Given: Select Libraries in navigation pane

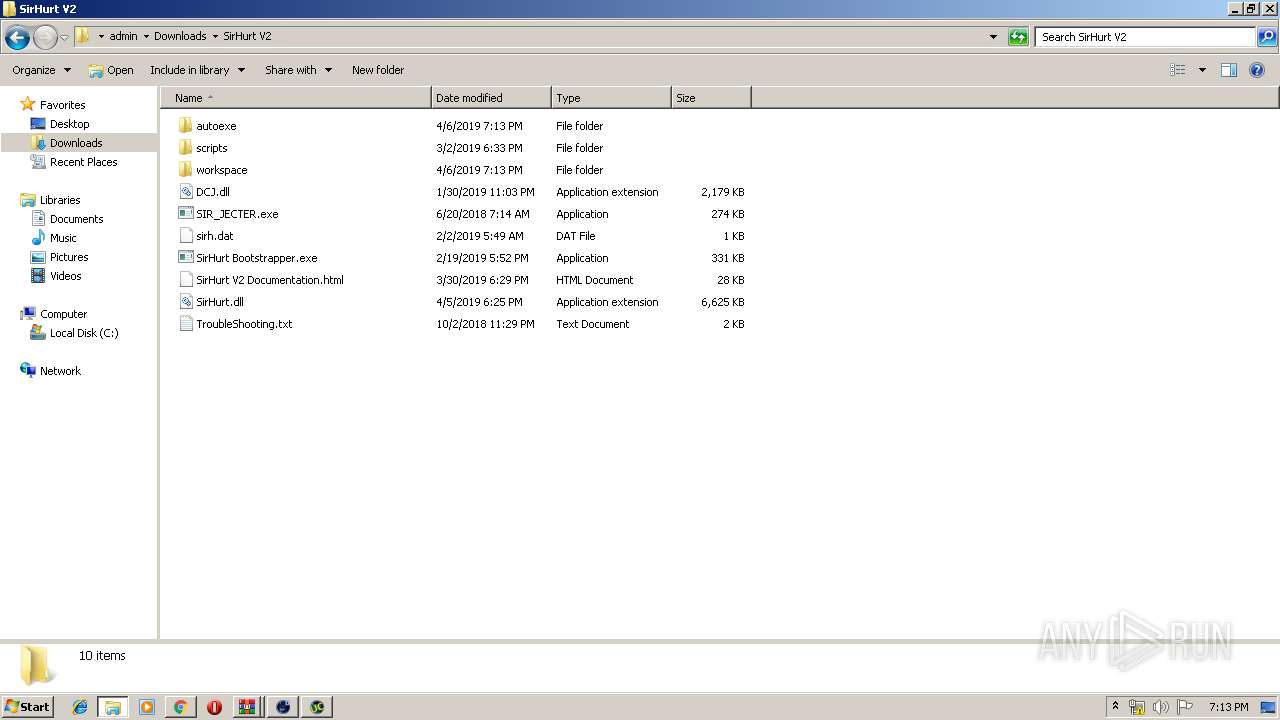Looking at the screenshot, I should pyautogui.click(x=60, y=200).
